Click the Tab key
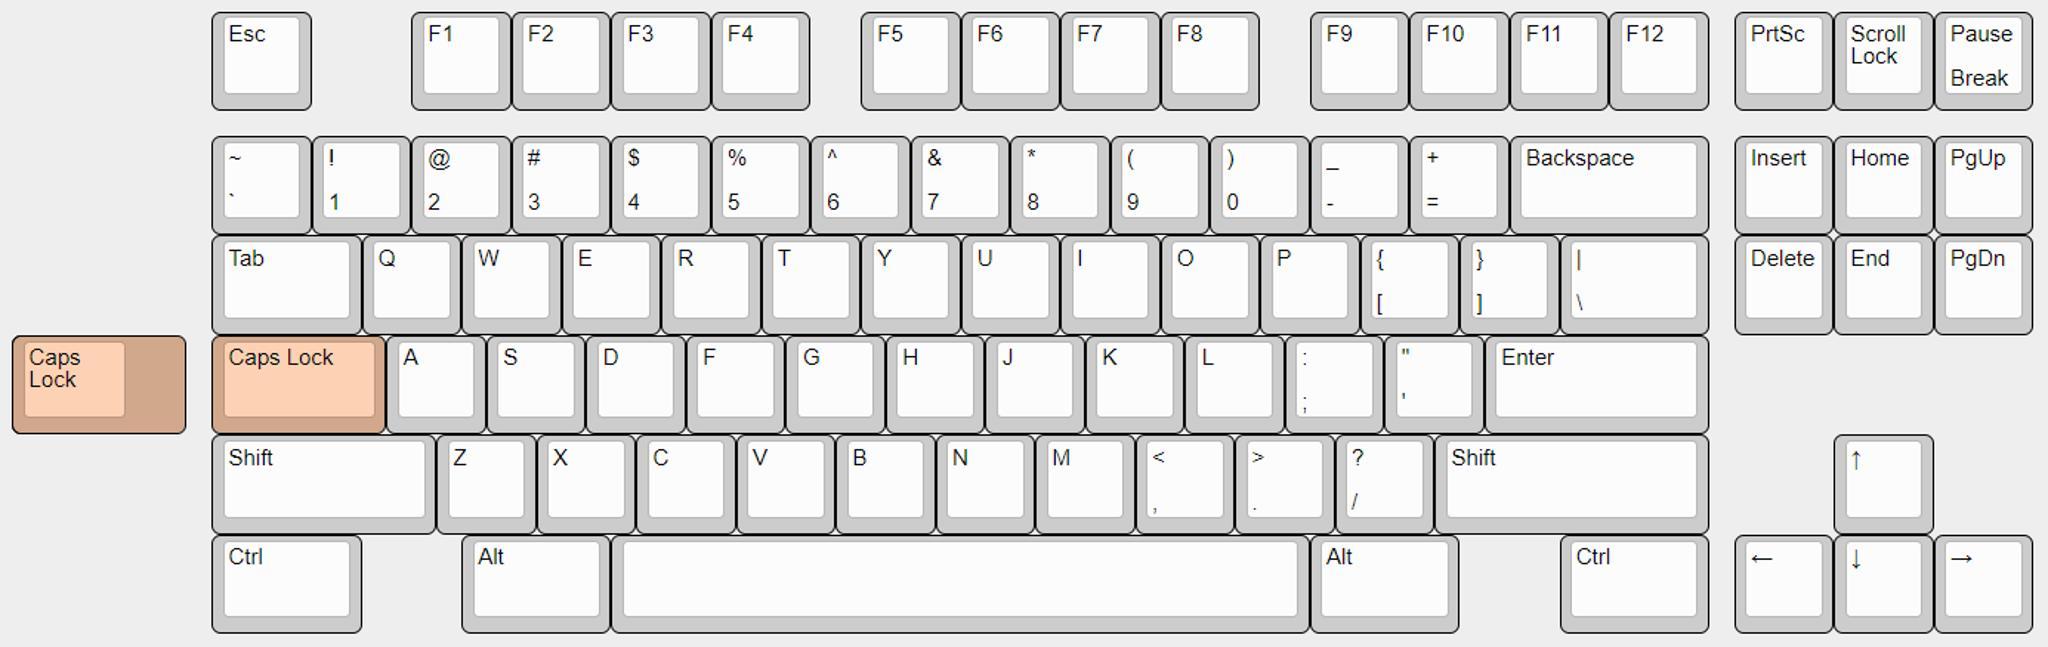This screenshot has width=2048, height=647. 286,285
